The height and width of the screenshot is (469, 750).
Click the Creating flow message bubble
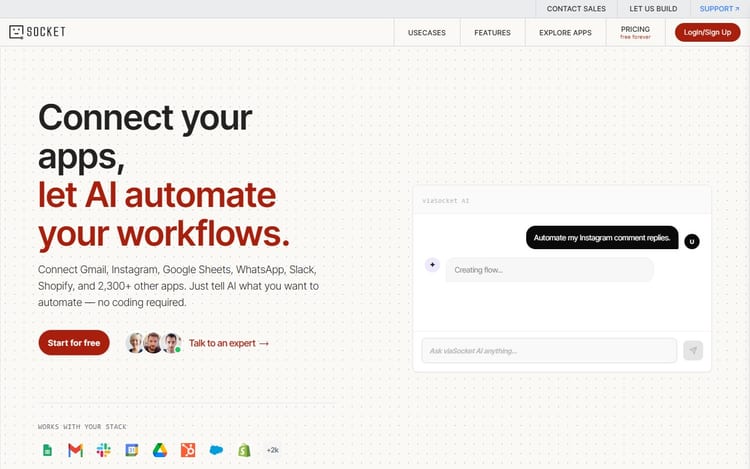click(550, 270)
